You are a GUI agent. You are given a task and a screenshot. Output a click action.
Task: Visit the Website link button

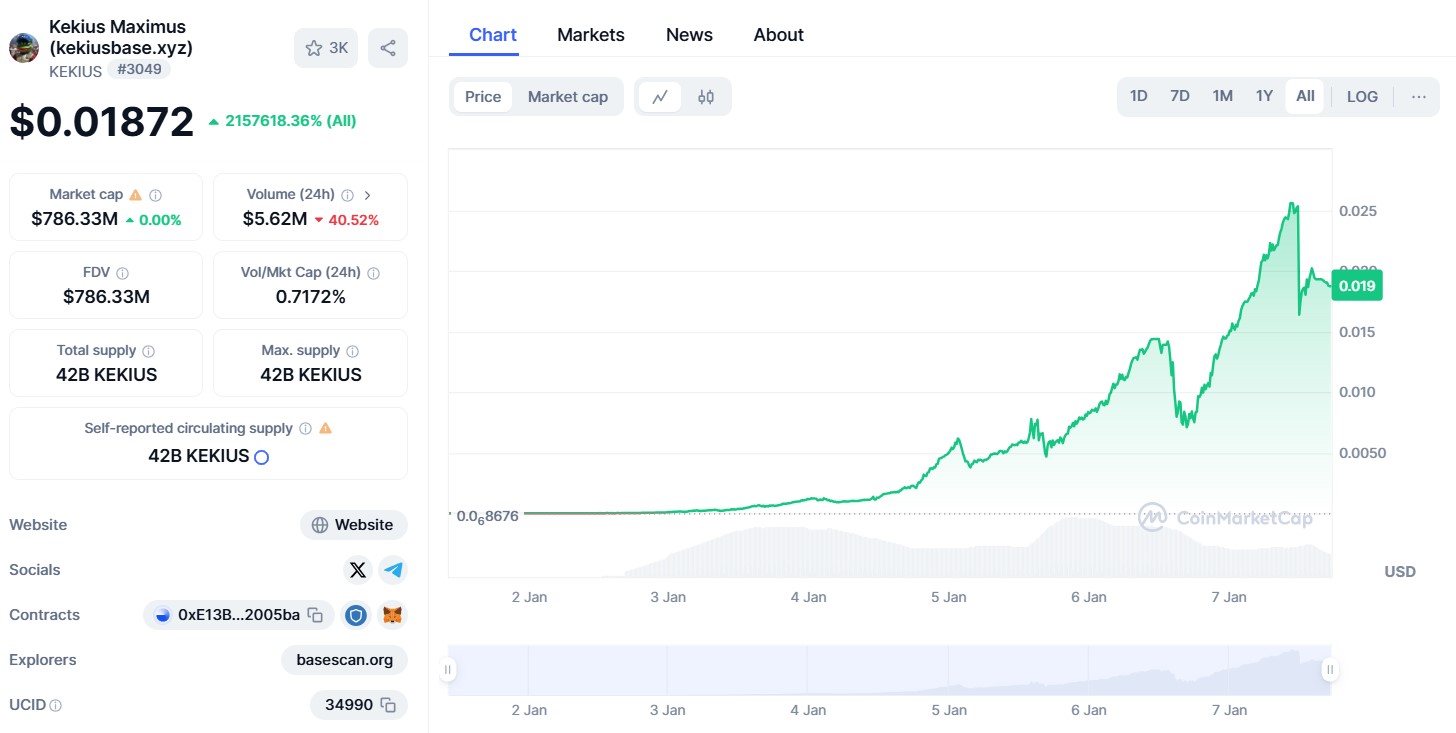353,525
